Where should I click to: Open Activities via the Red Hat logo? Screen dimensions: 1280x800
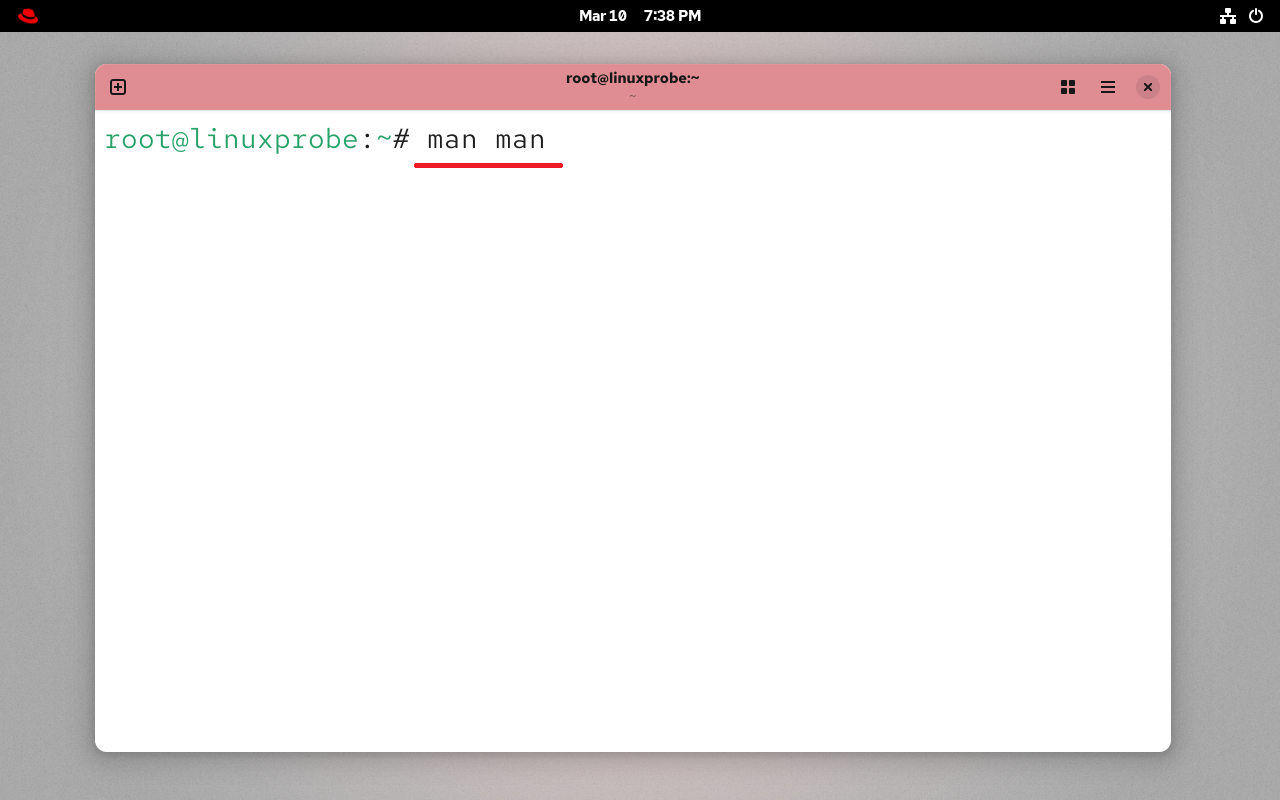(28, 16)
